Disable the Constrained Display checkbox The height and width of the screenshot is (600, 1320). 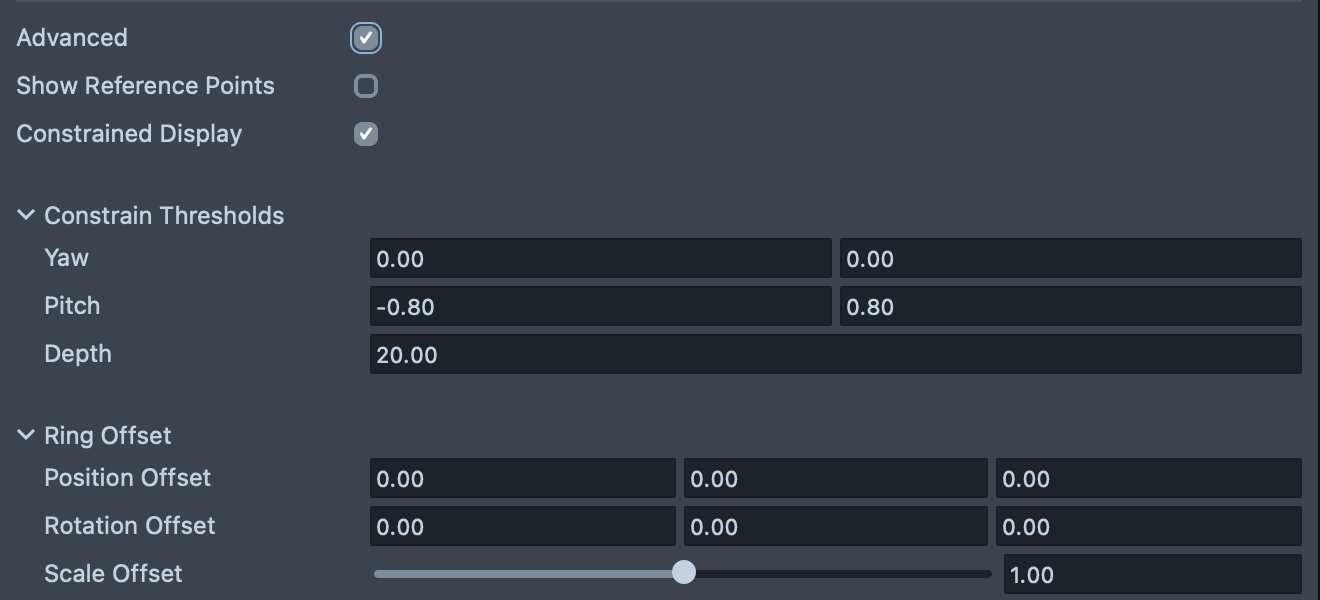click(366, 134)
